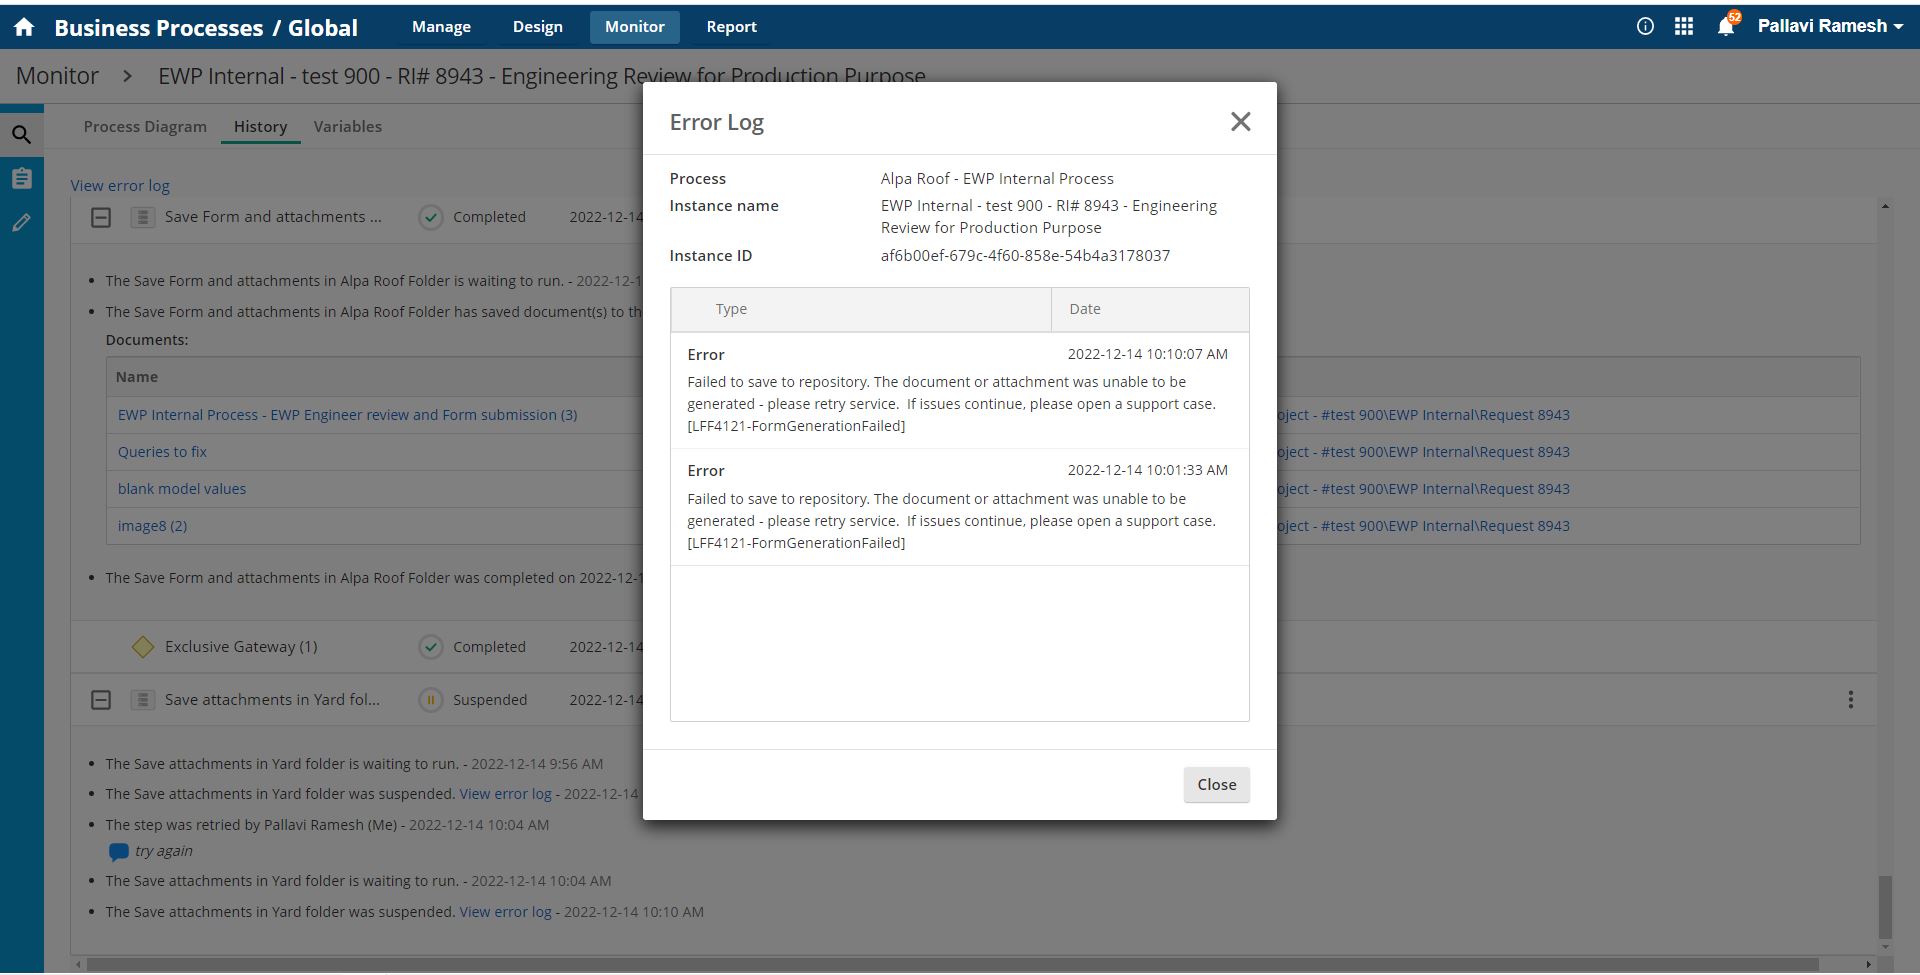This screenshot has width=1920, height=975.
Task: Click the home icon in top bar
Action: pyautogui.click(x=24, y=27)
